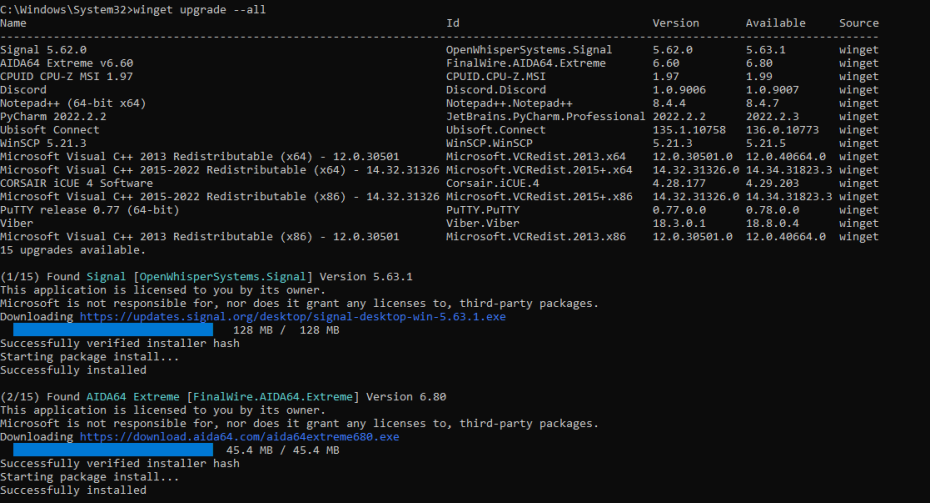Click the Source column header
This screenshot has width=930, height=503.
pos(859,23)
